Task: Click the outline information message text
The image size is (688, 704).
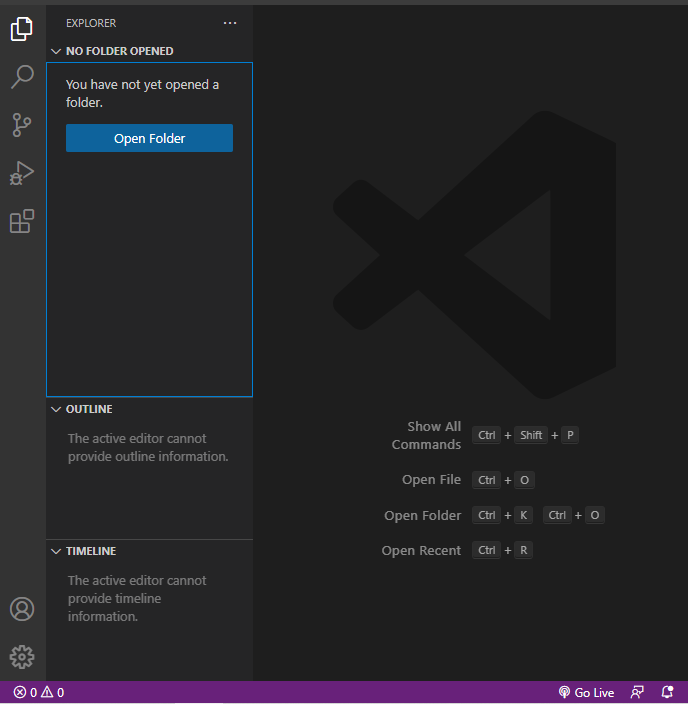Action: tap(148, 448)
